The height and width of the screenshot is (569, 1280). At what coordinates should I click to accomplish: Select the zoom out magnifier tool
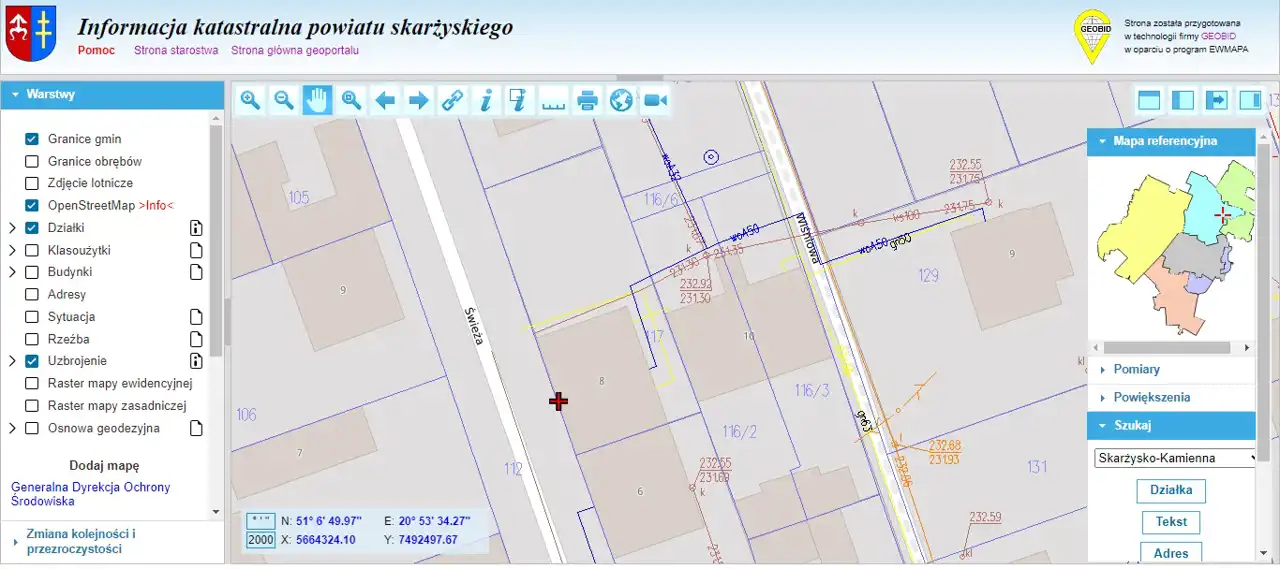tap(284, 100)
